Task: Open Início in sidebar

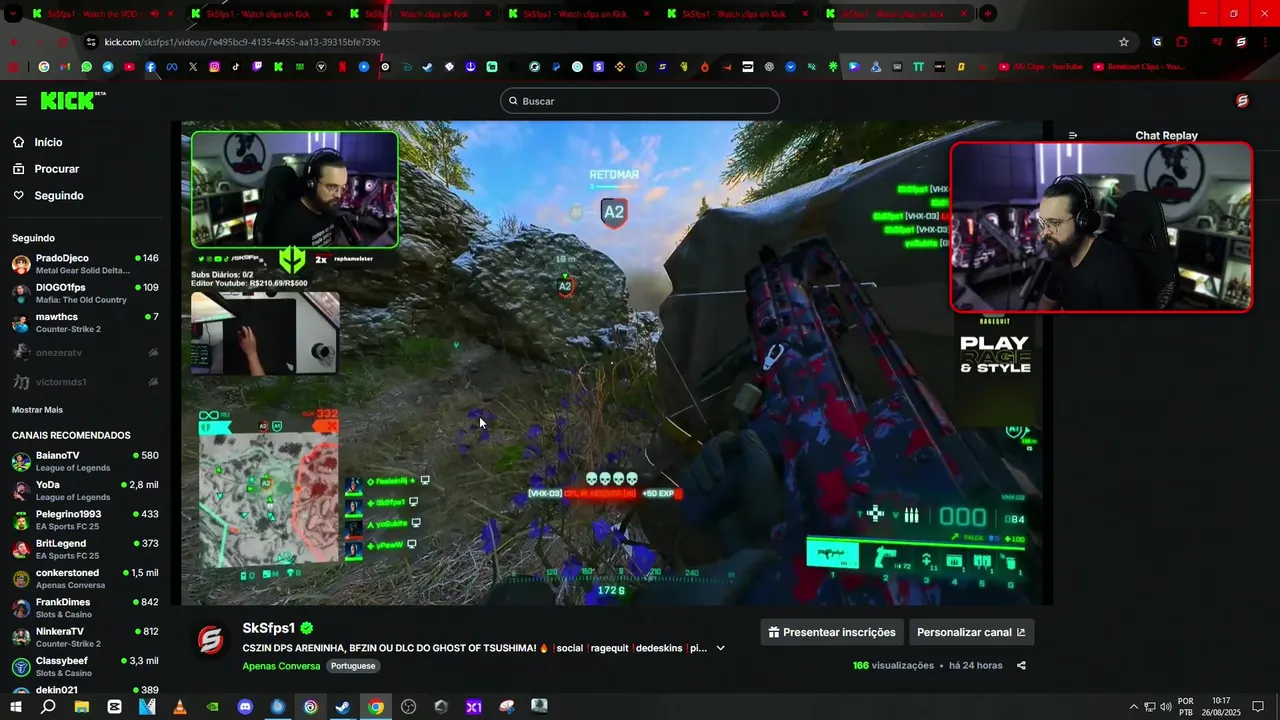Action: click(48, 142)
